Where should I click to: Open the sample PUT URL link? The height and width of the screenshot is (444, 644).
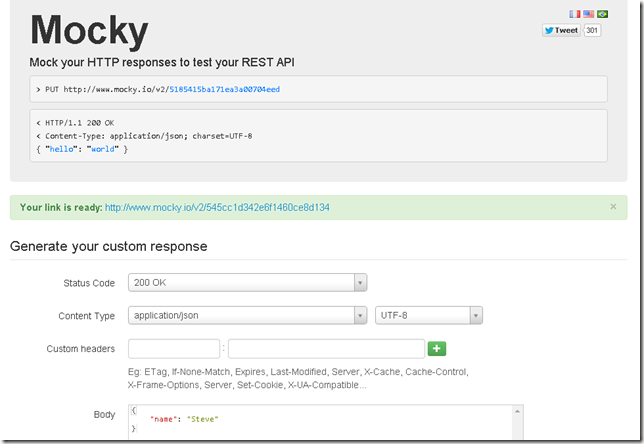tap(224, 89)
